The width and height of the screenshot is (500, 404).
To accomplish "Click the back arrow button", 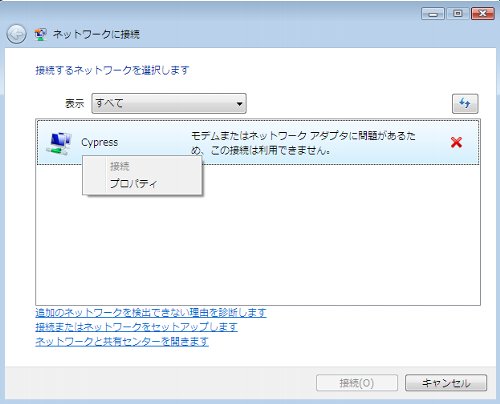I will click(16, 34).
